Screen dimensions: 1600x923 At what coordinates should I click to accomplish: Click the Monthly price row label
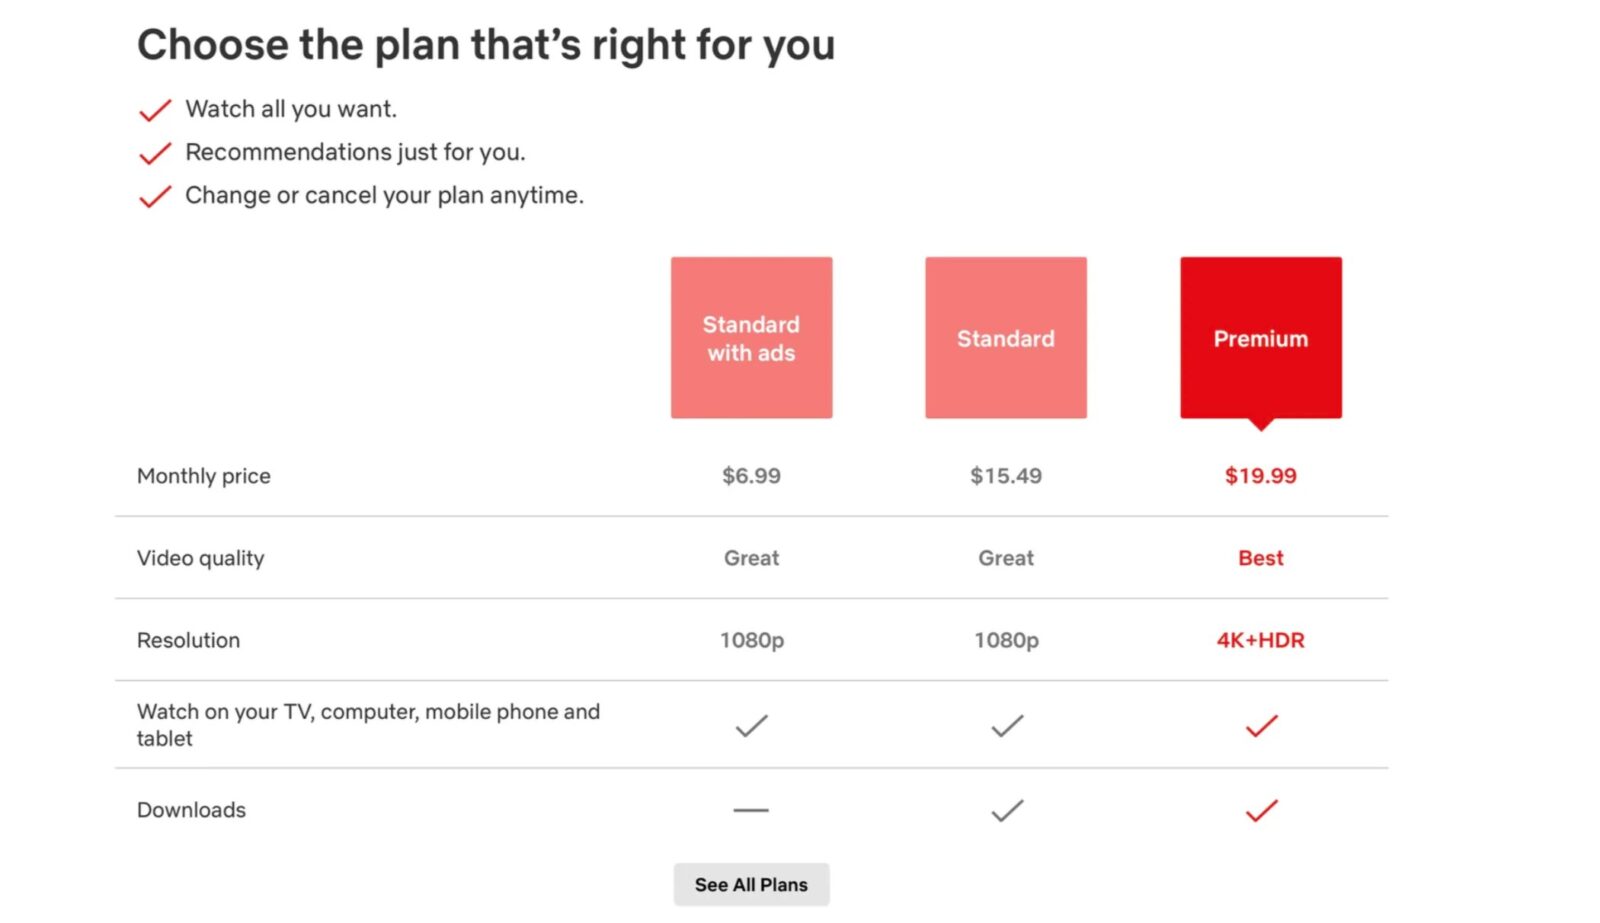coord(204,476)
